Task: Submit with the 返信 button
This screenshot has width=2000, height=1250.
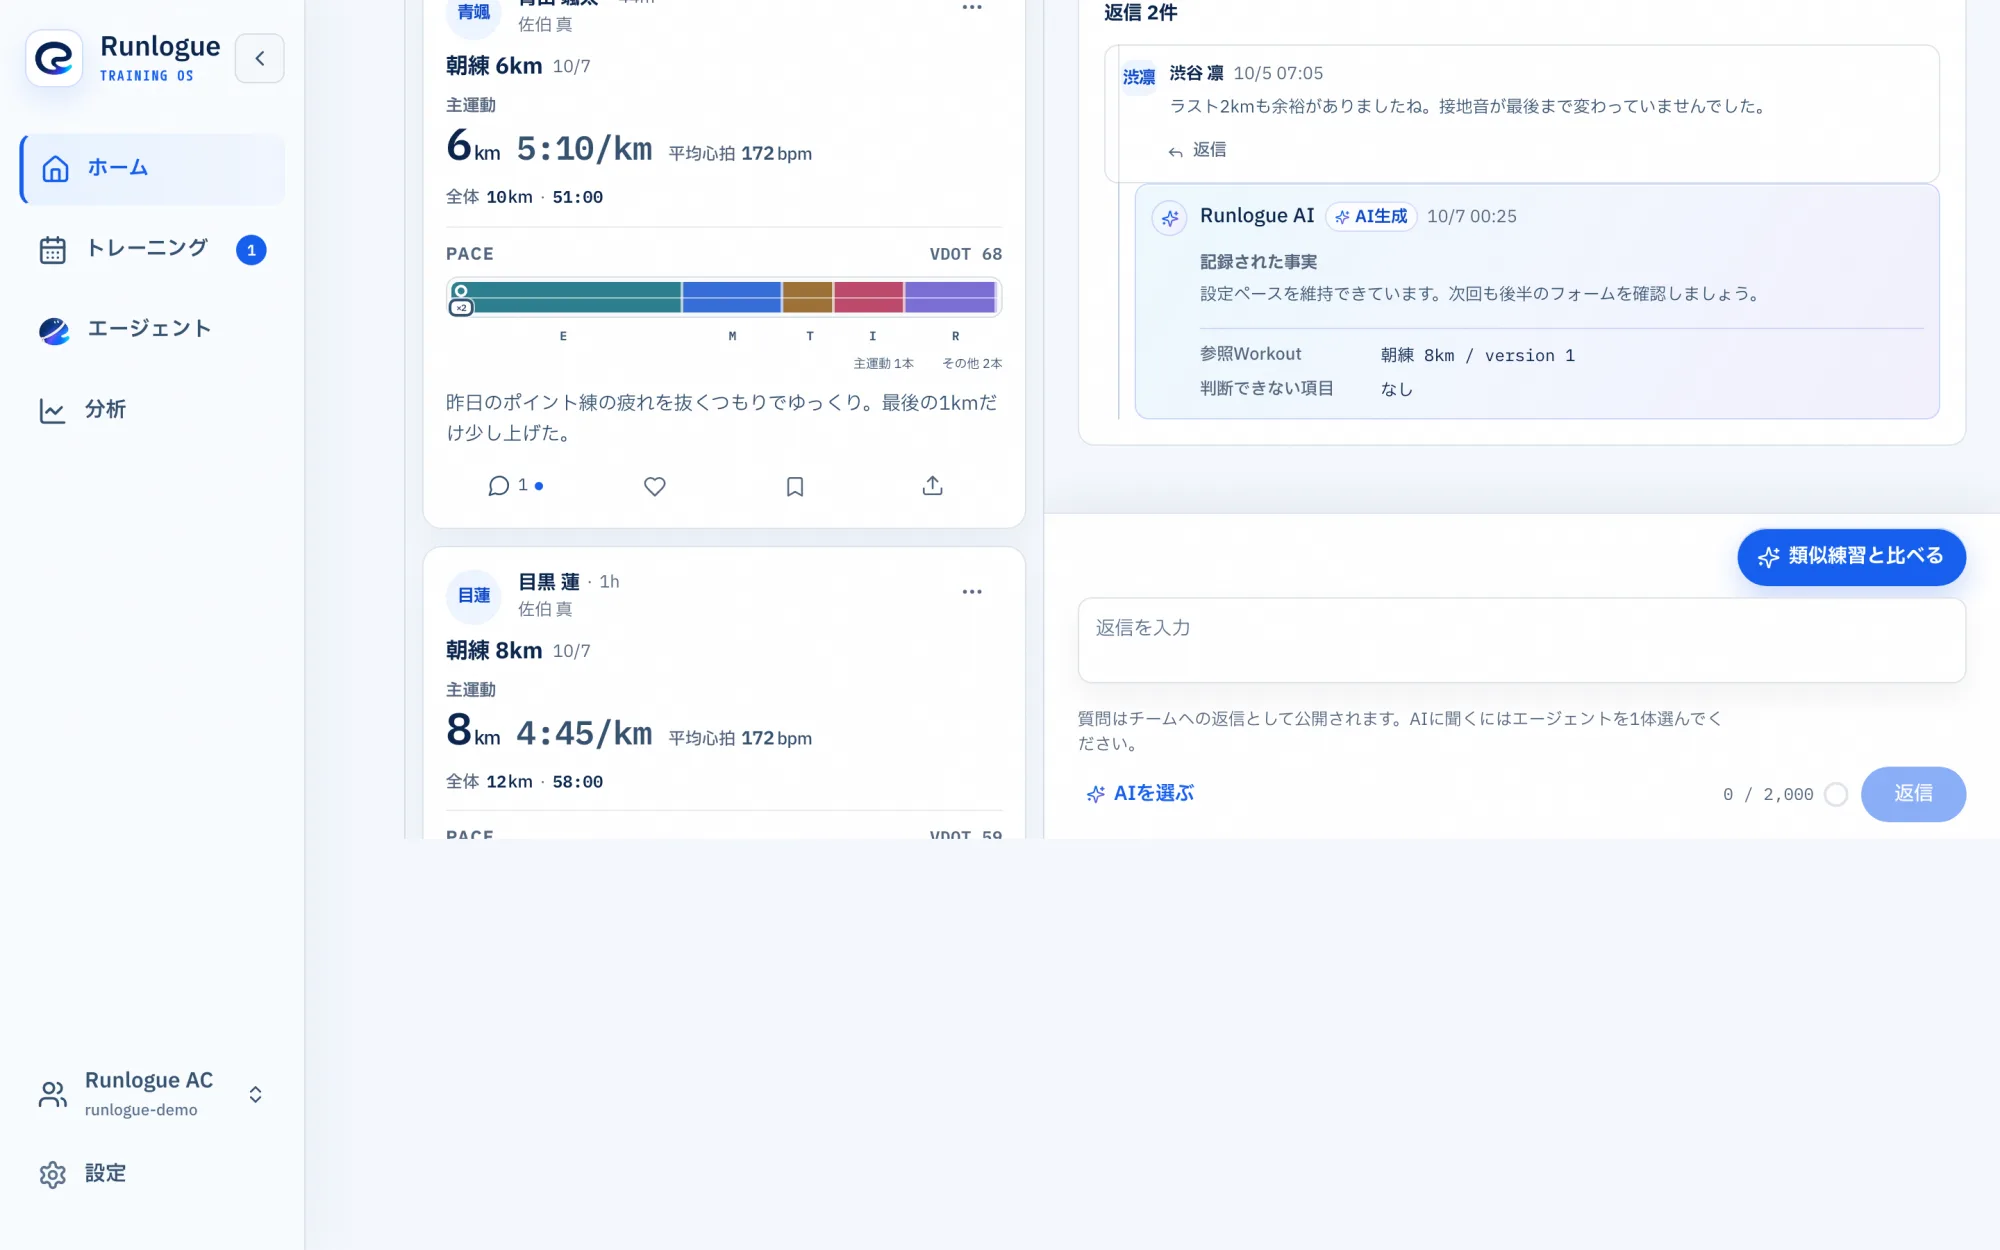Action: pyautogui.click(x=1913, y=794)
